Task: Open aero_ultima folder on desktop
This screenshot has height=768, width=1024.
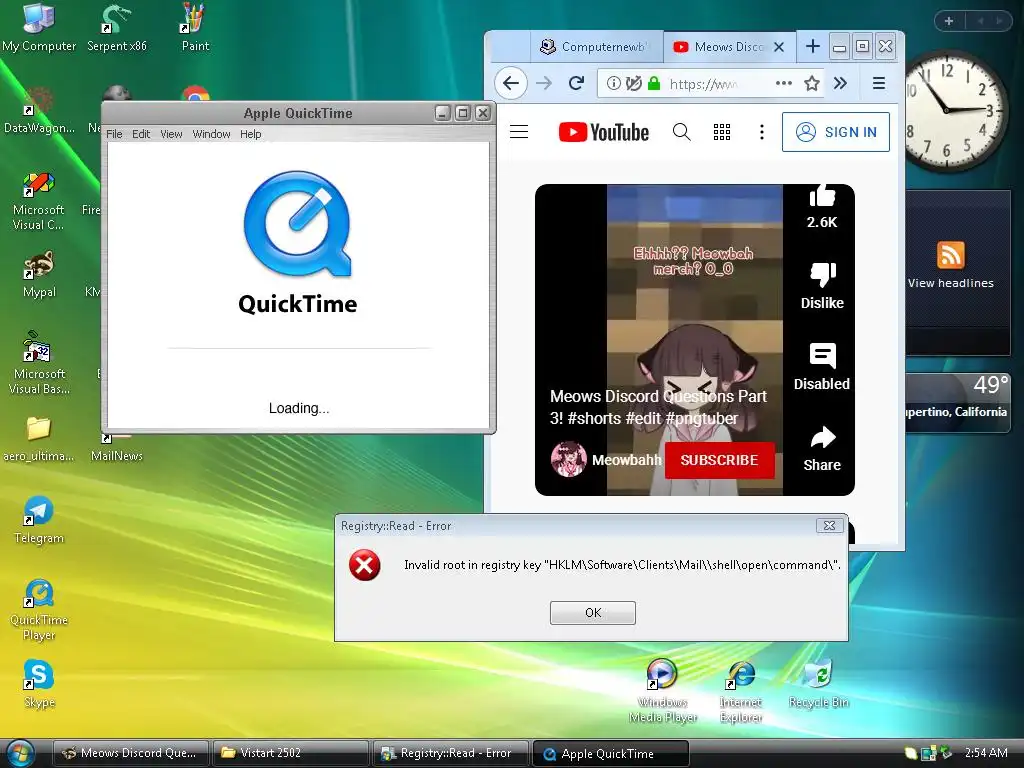Action: (39, 438)
